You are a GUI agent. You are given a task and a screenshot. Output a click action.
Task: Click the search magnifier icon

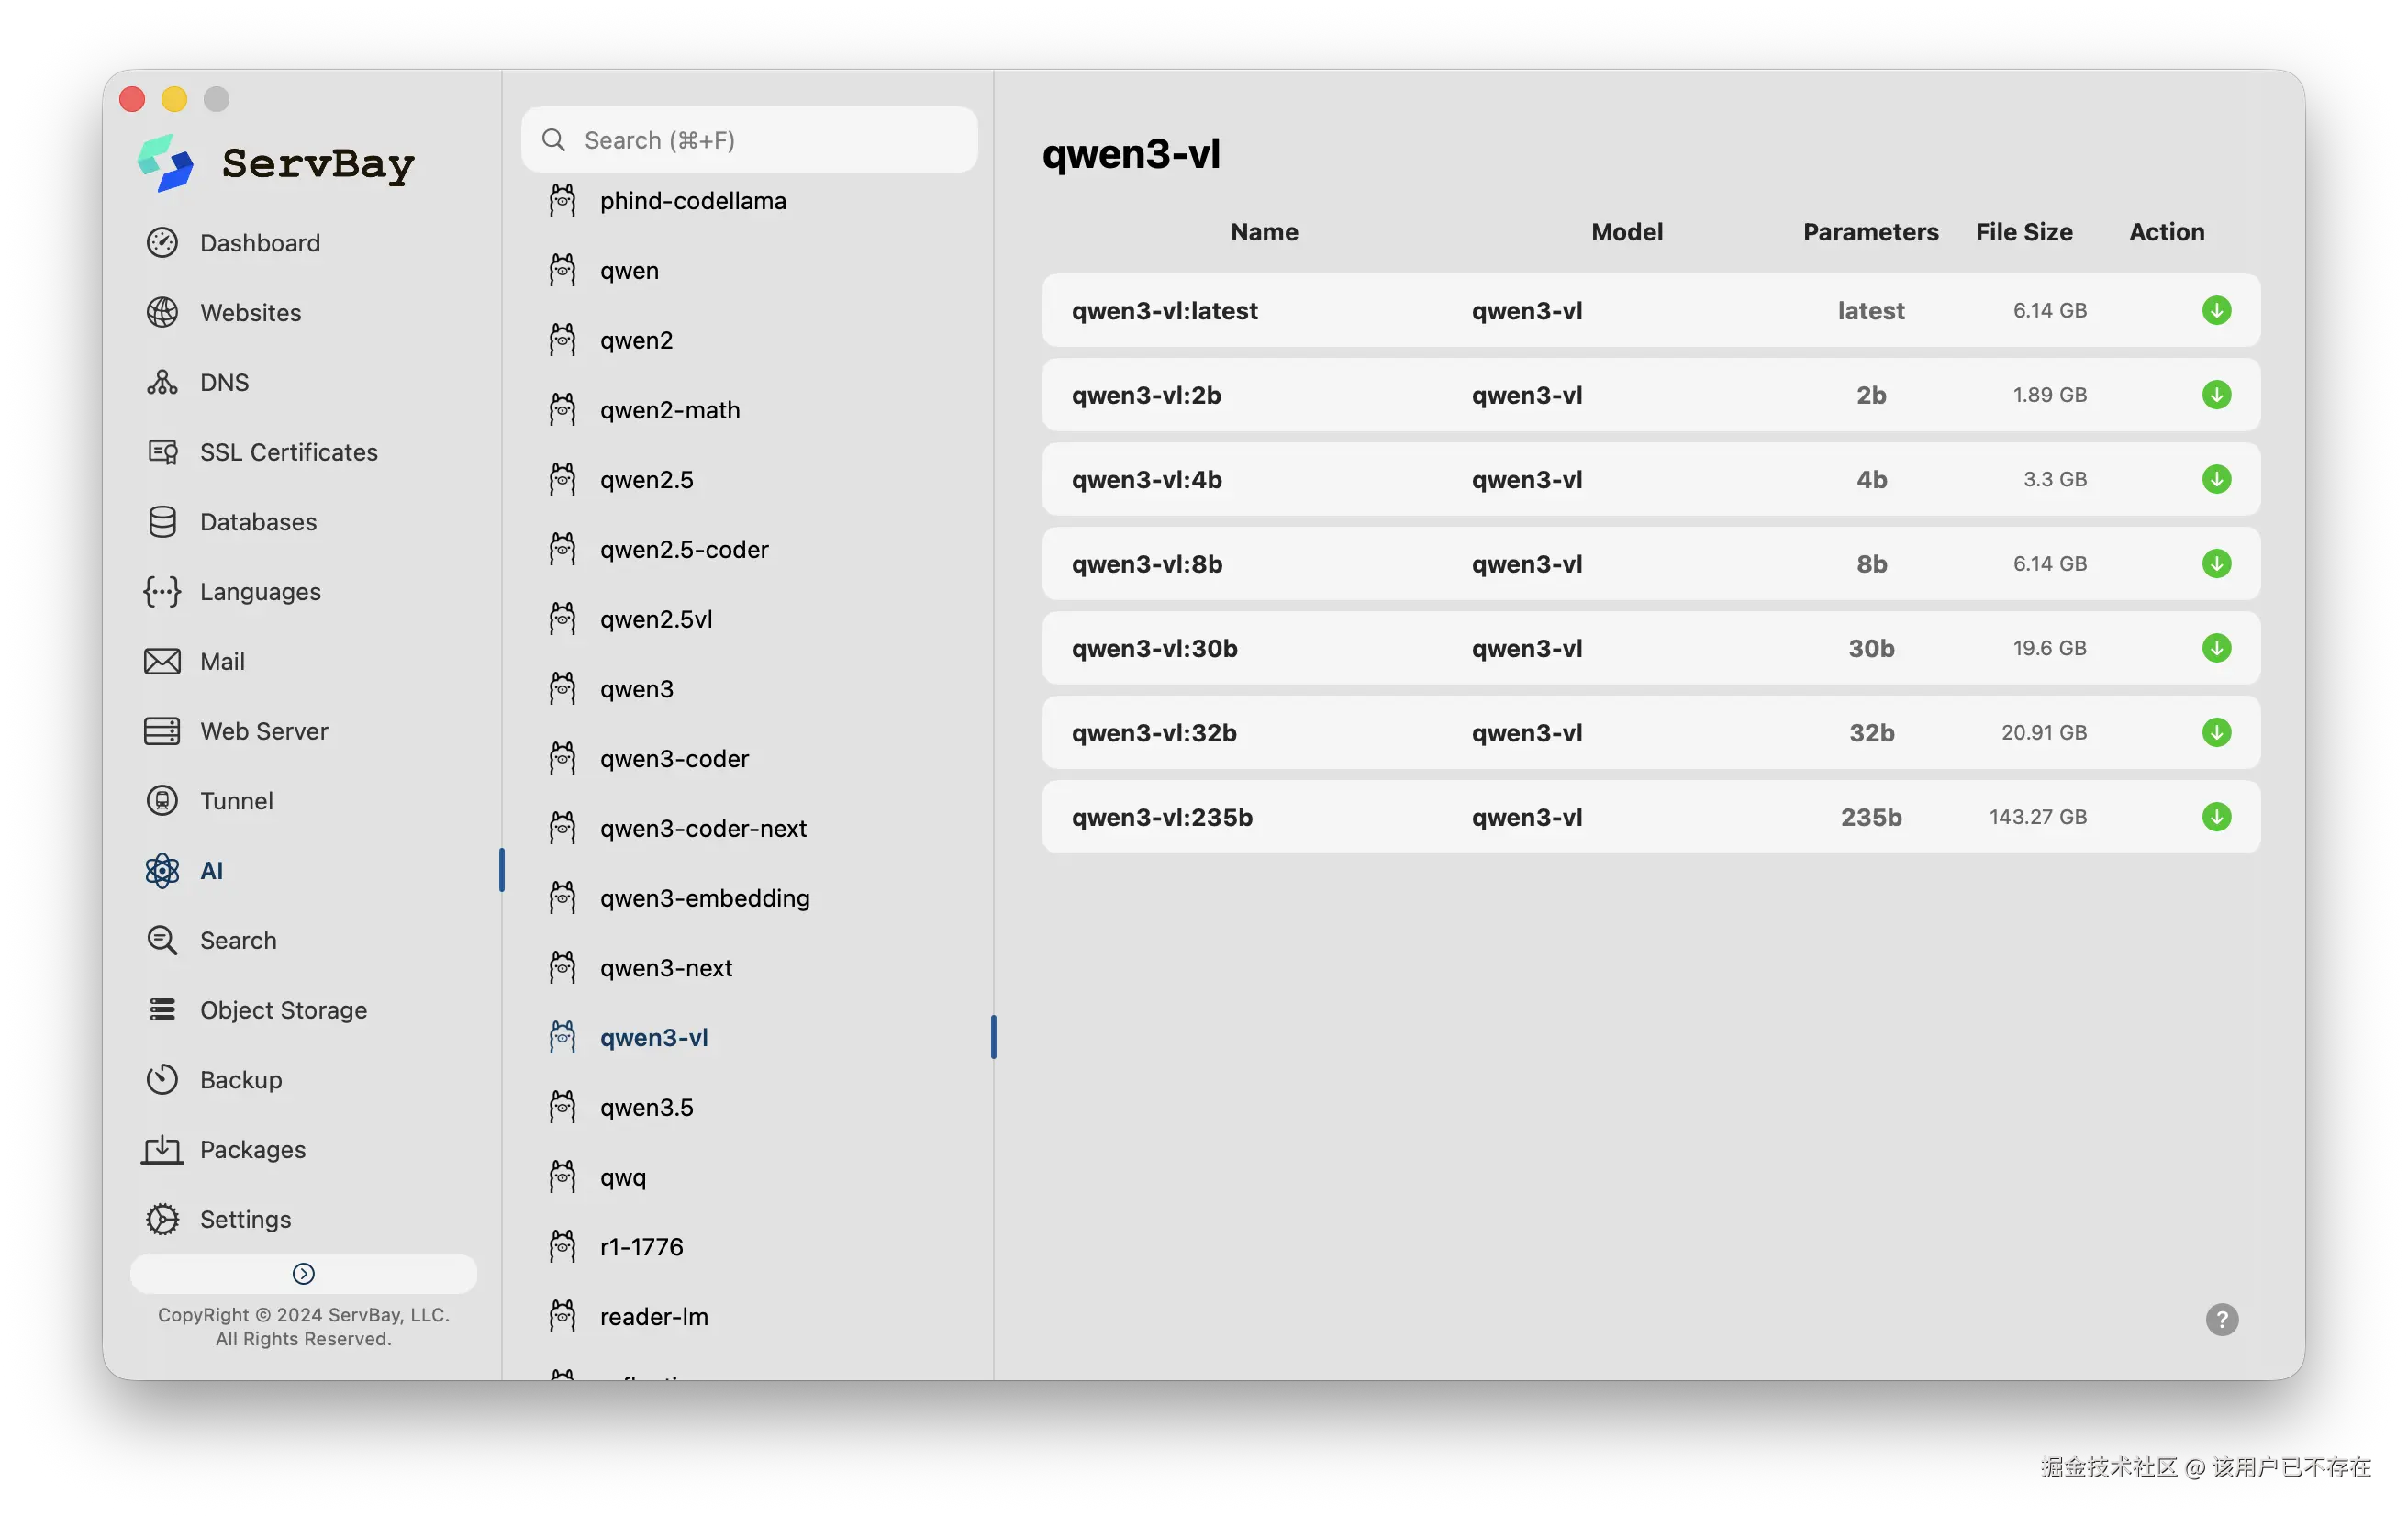[x=553, y=140]
